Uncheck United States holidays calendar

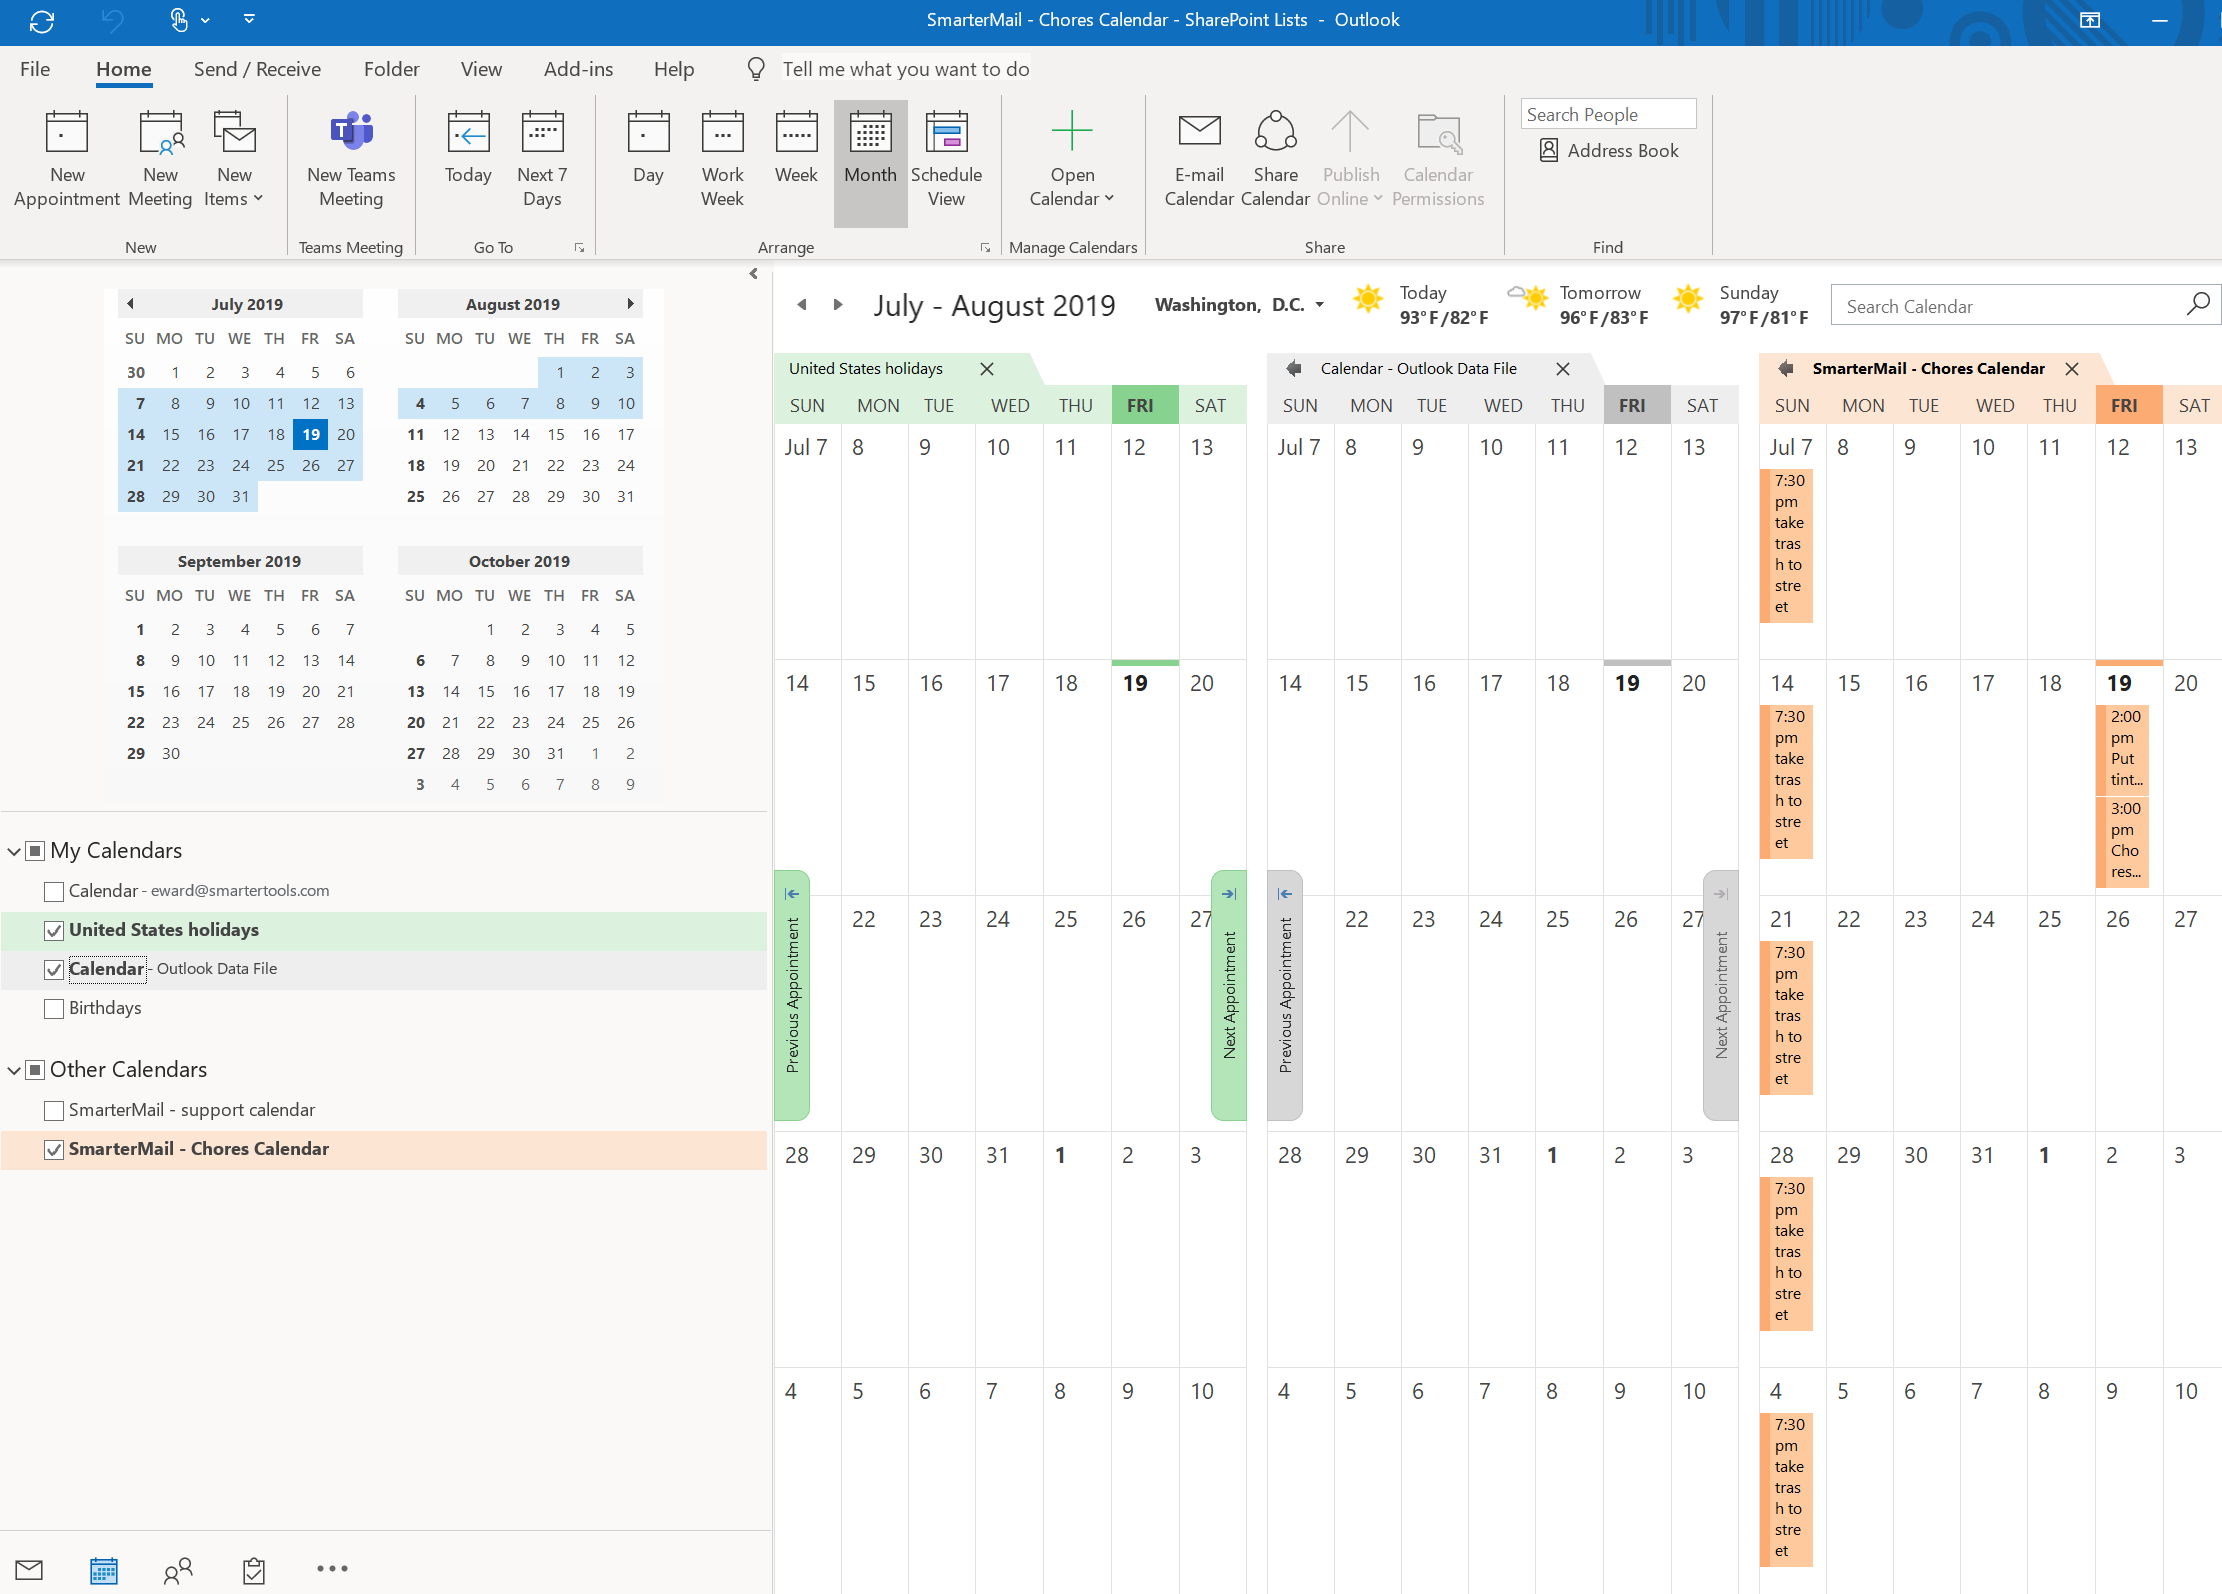pos(55,931)
